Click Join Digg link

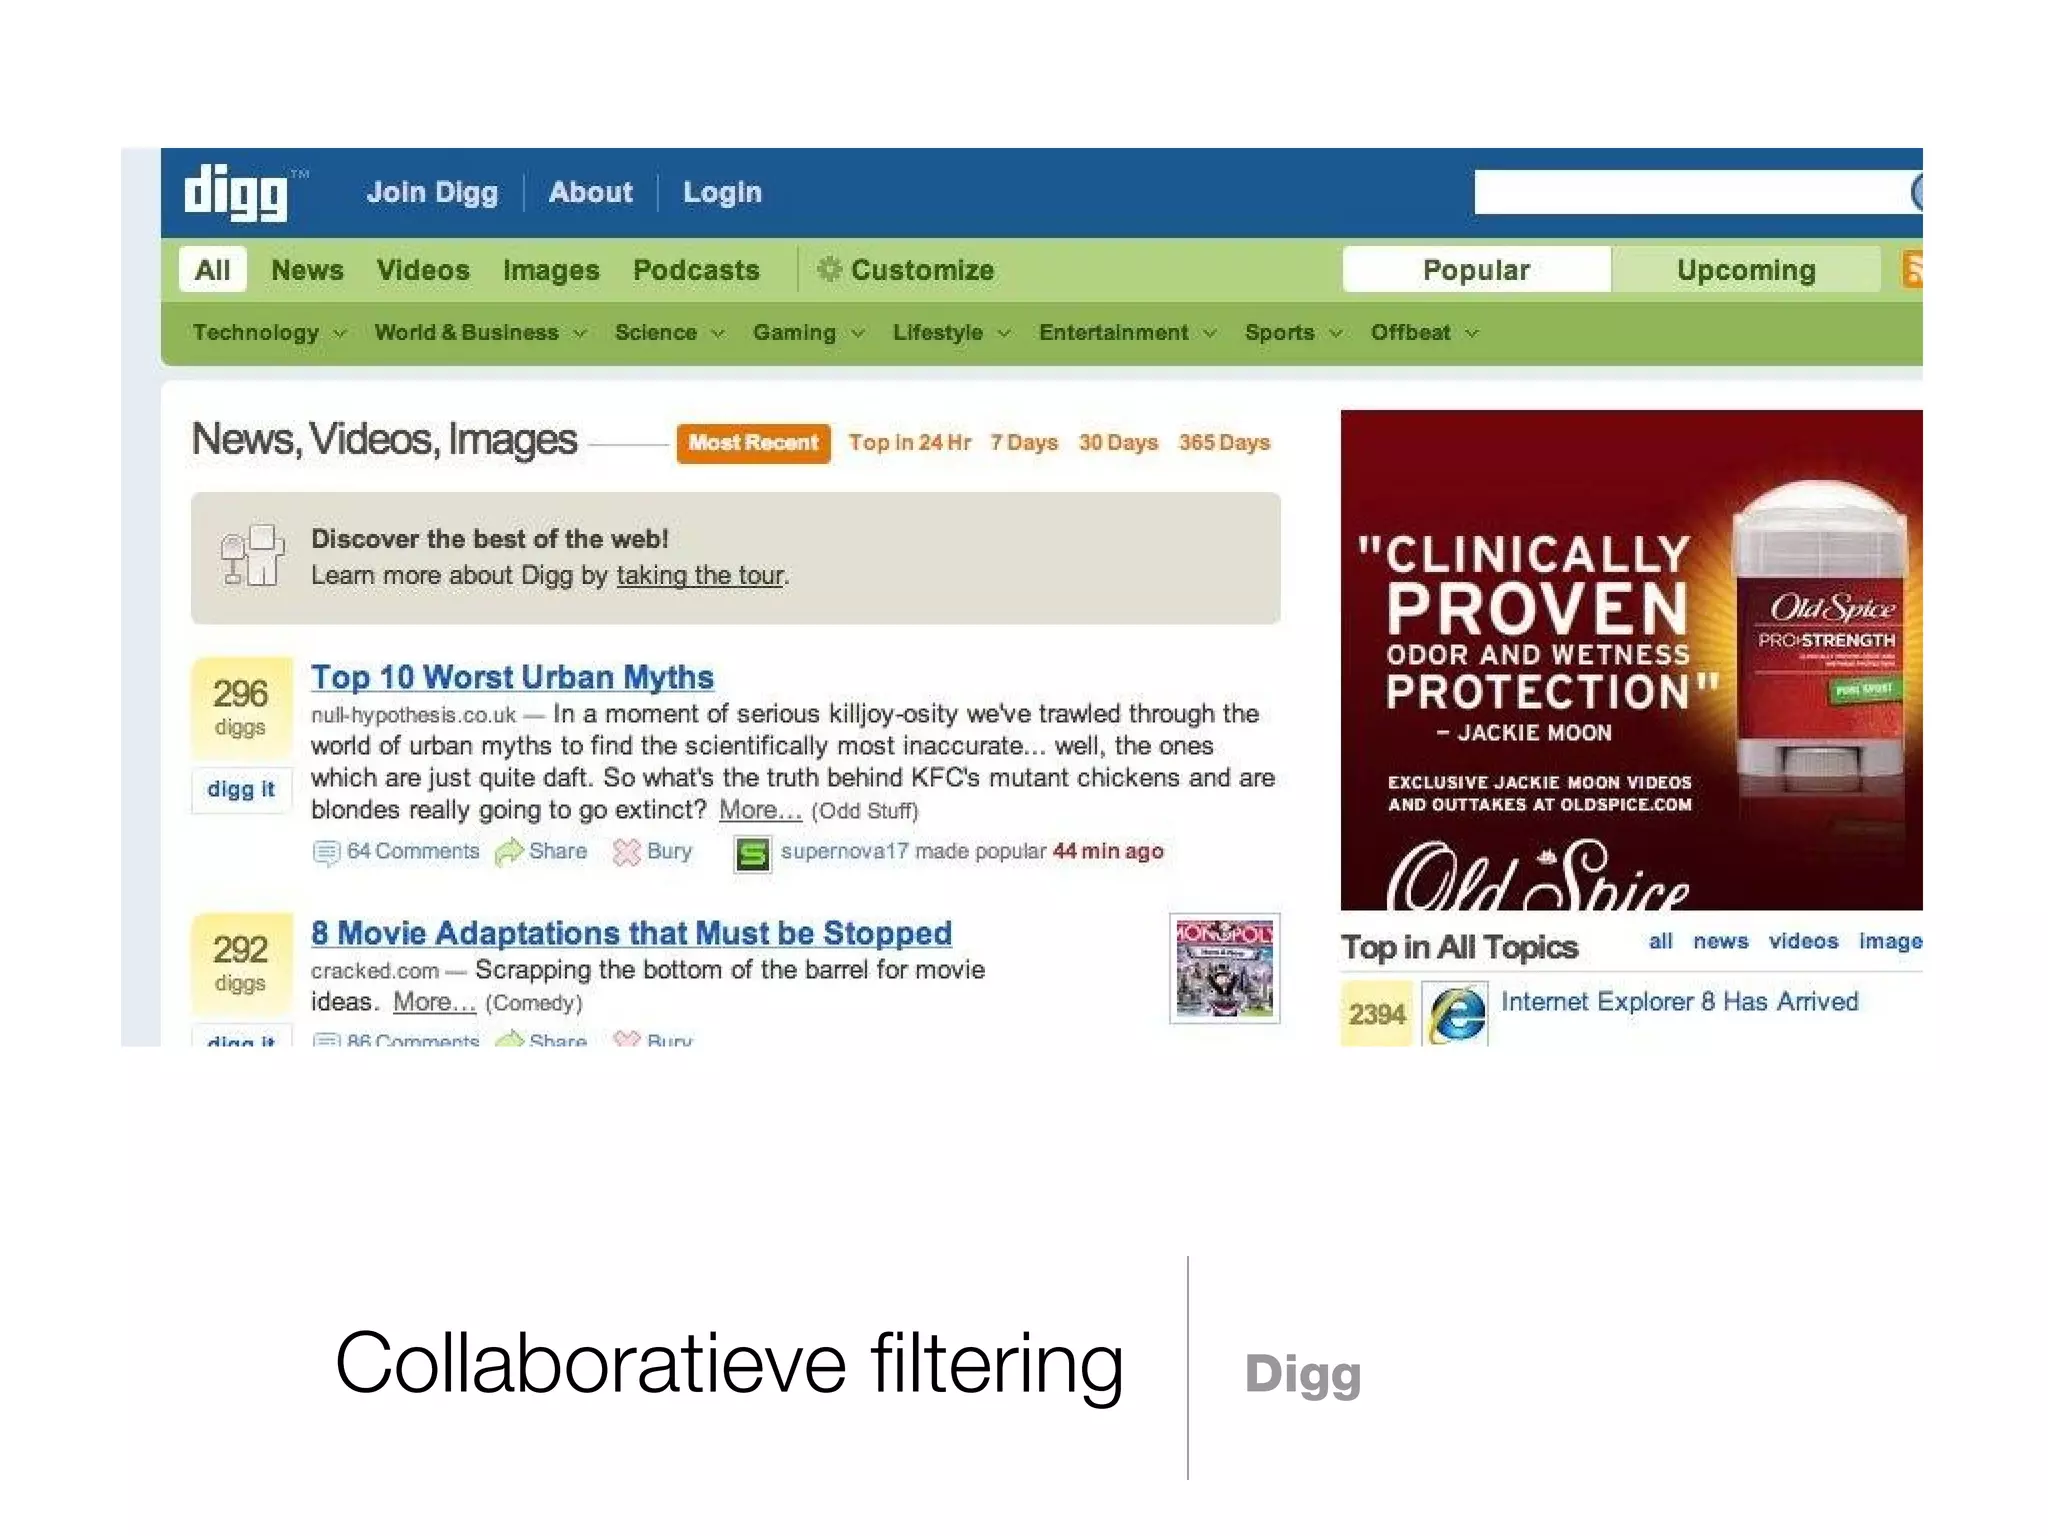[432, 192]
